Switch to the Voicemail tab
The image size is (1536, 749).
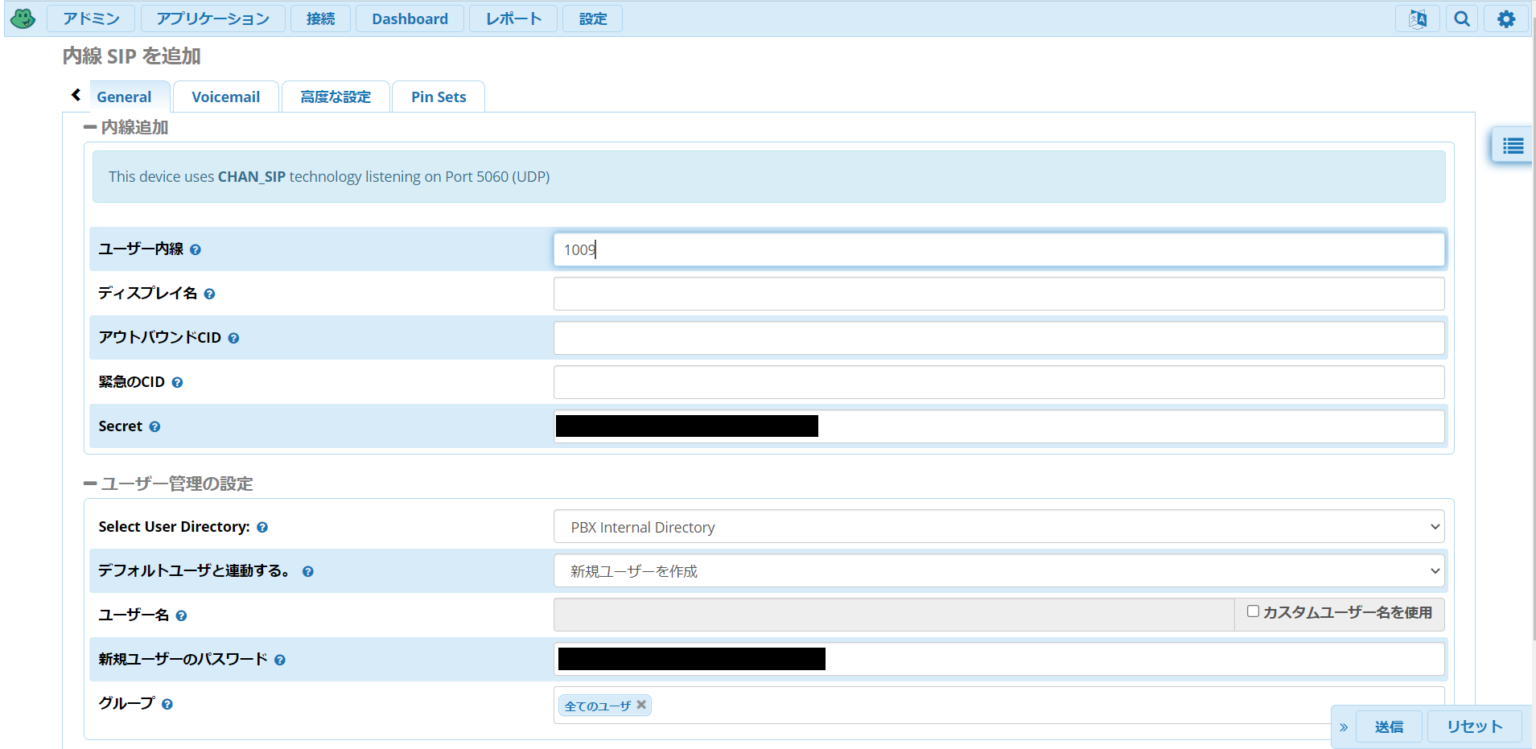pos(225,96)
